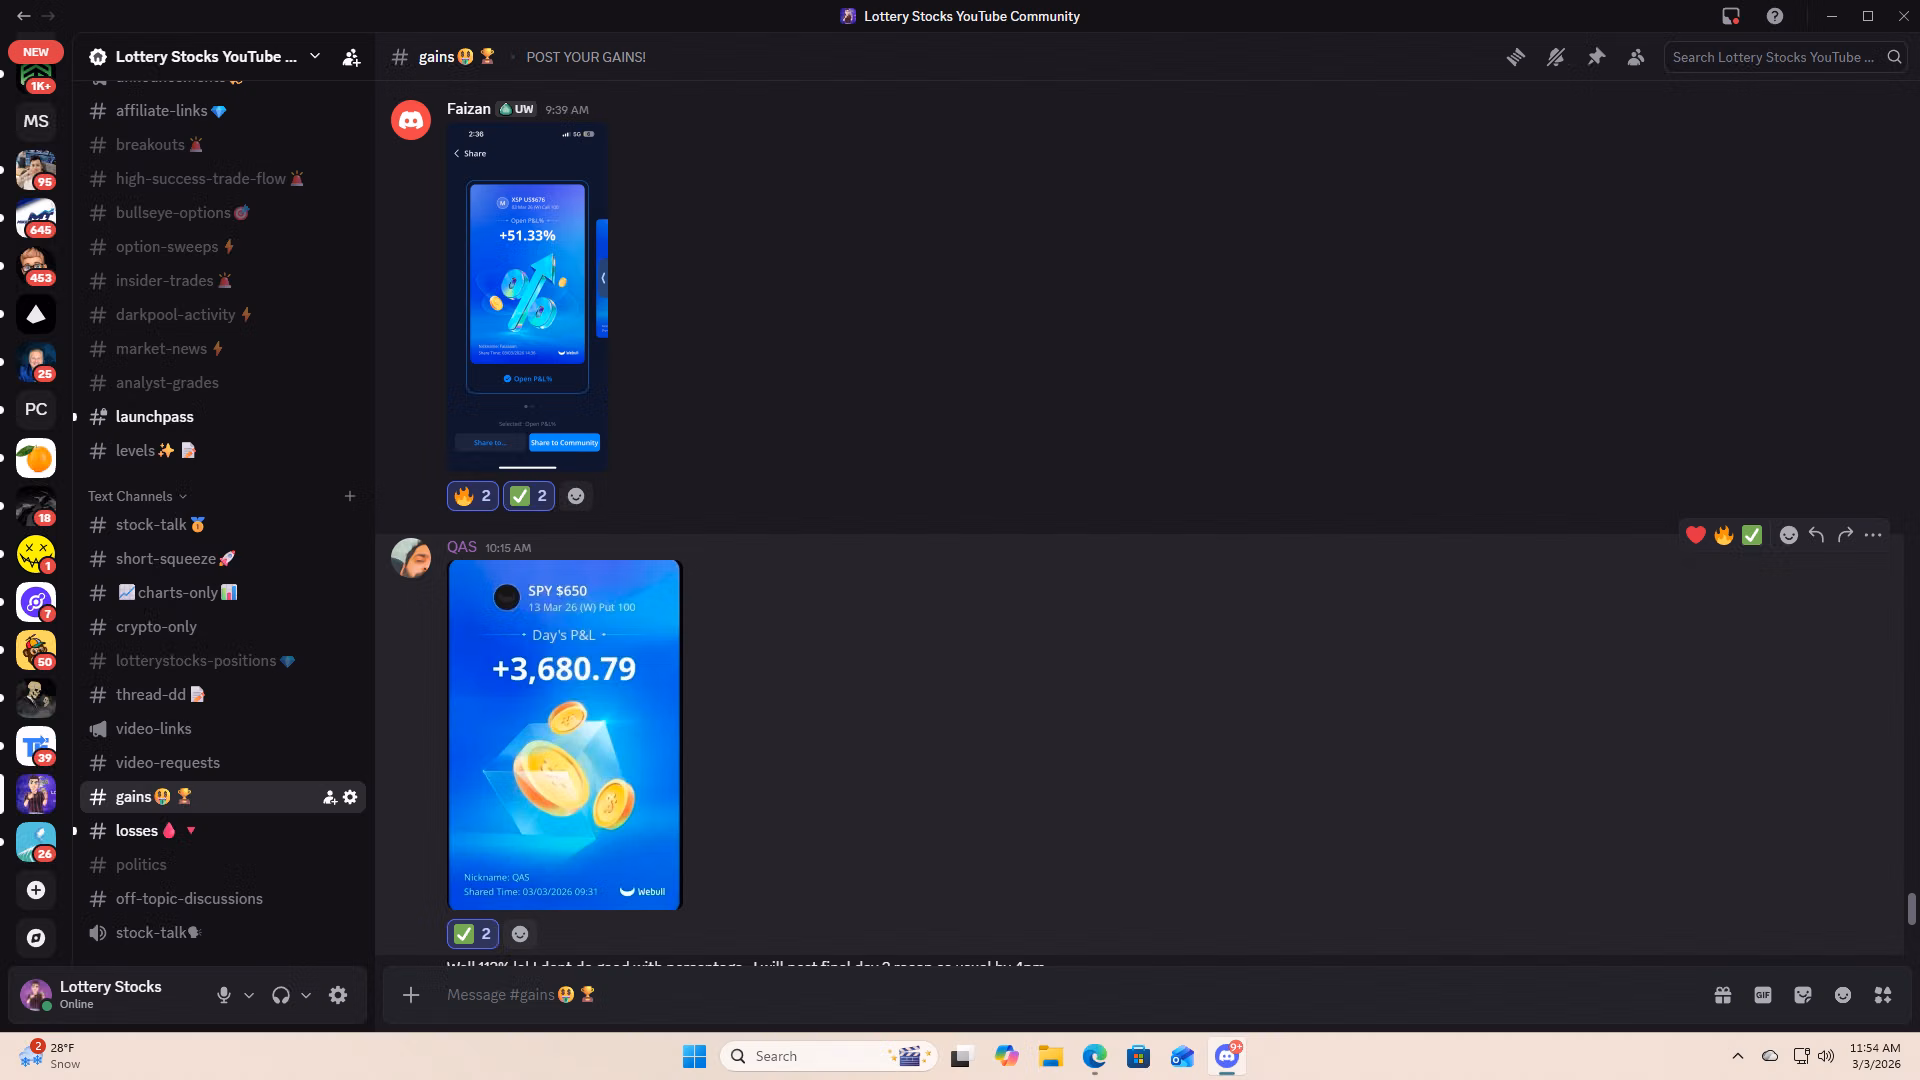Click the plus attachment button in message bar
This screenshot has width=1920, height=1080.
point(411,995)
